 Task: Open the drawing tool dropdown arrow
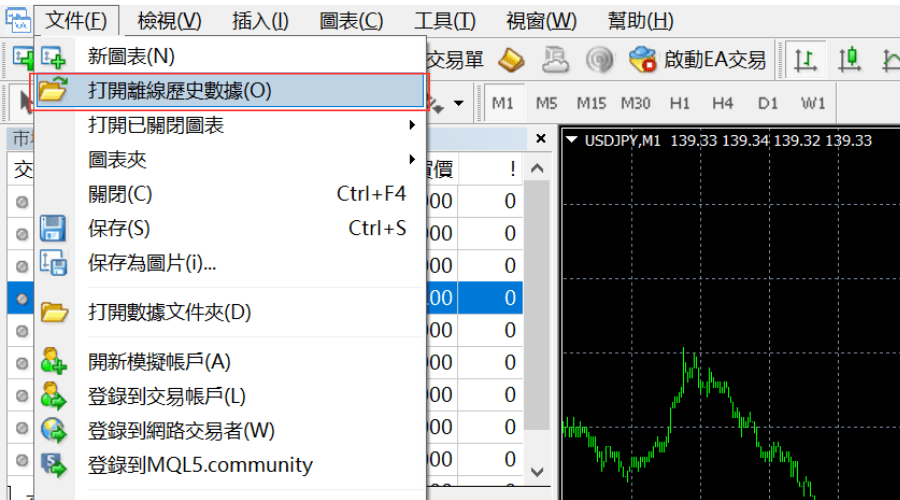click(459, 104)
